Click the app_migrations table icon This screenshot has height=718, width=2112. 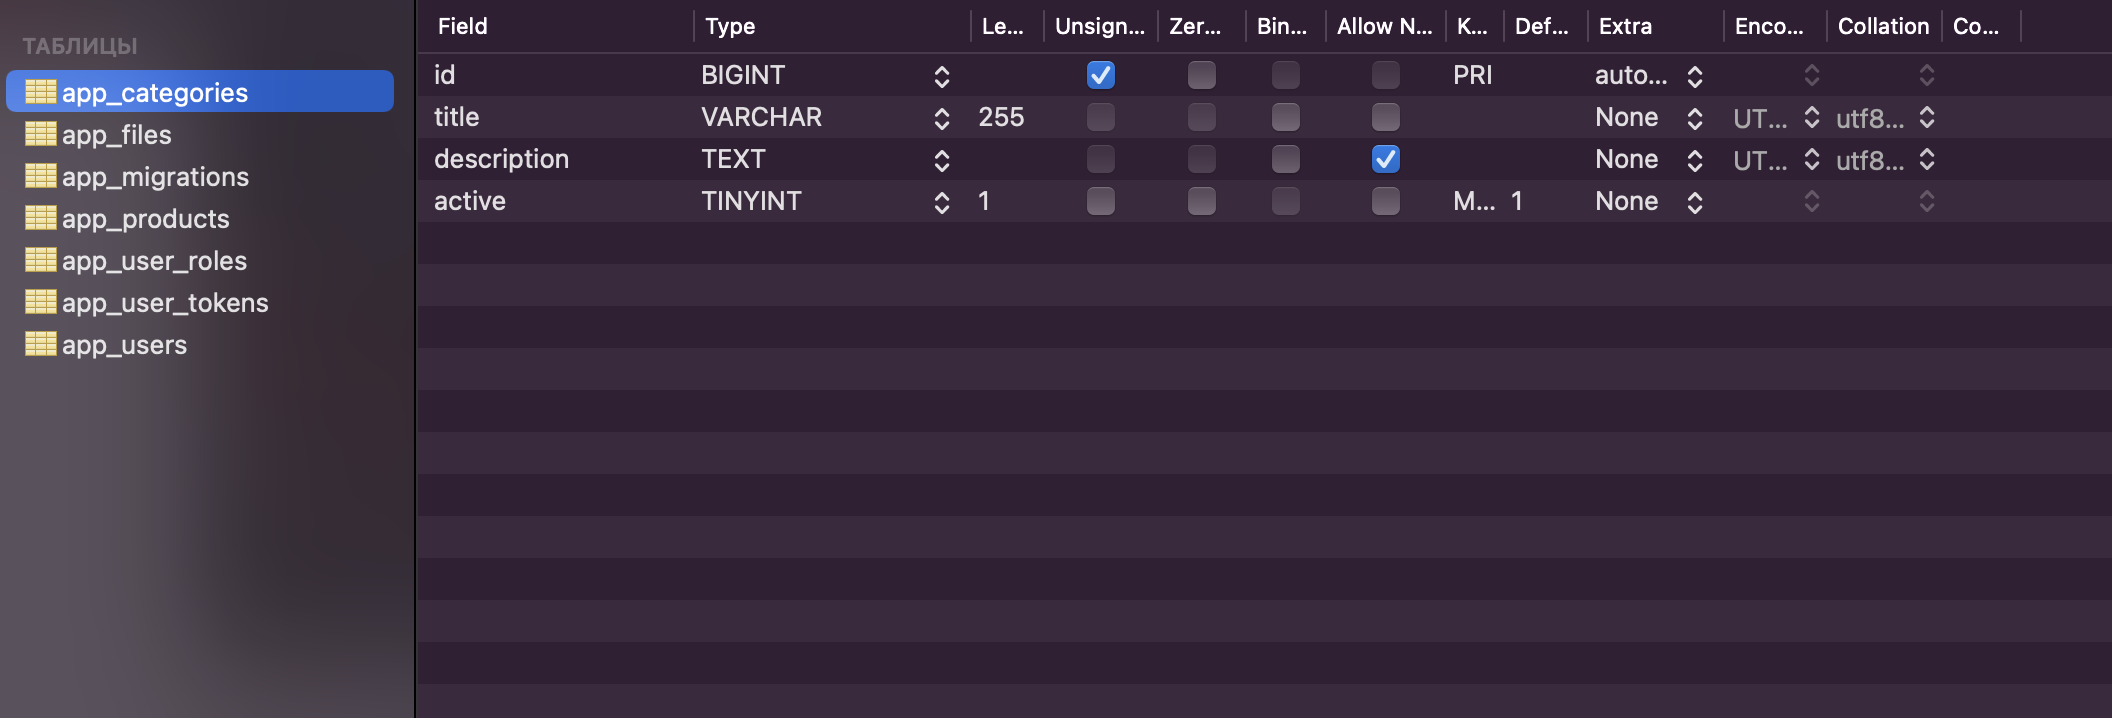[41, 176]
